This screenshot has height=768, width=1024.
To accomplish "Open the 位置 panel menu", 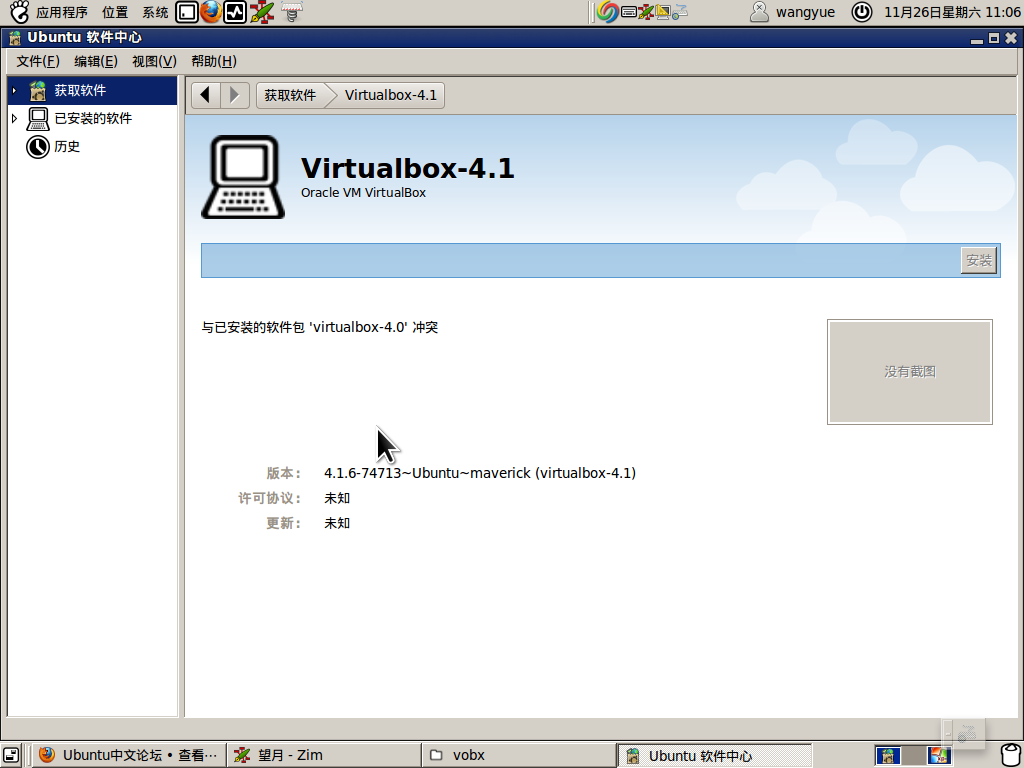I will point(115,12).
